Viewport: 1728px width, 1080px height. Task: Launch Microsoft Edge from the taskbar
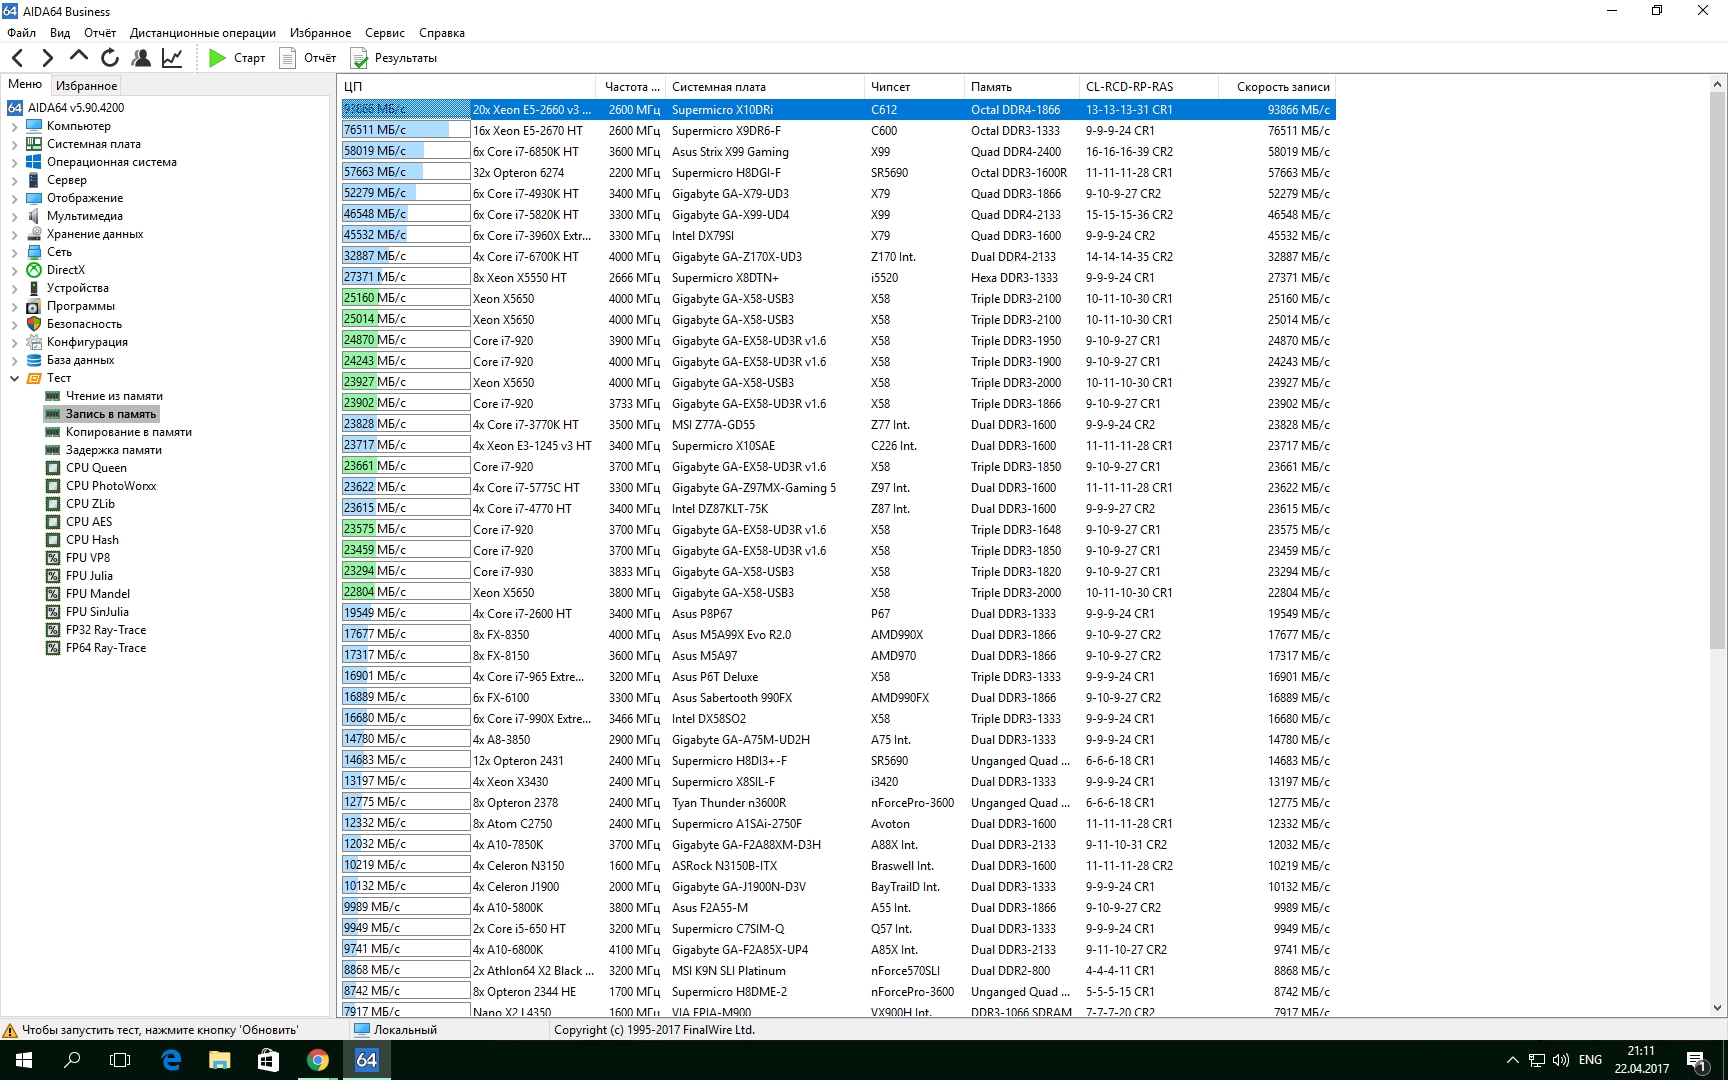pyautogui.click(x=171, y=1060)
